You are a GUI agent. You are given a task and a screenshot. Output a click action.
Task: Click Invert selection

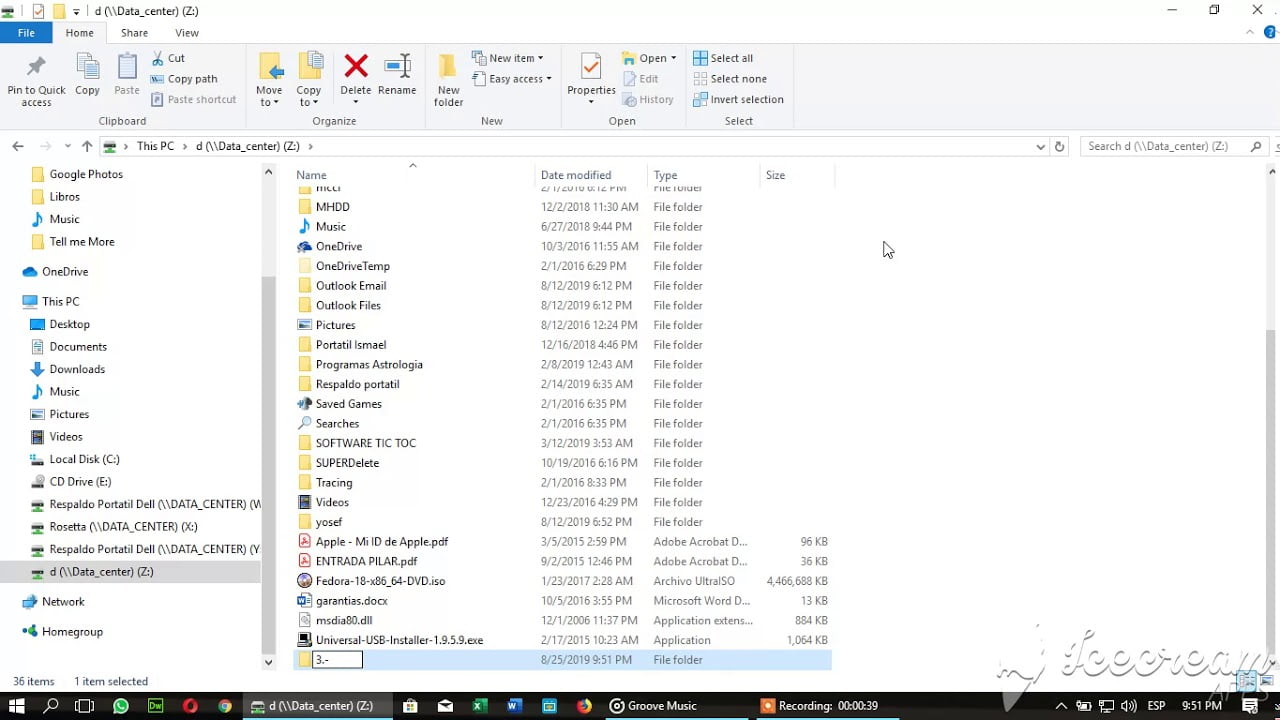click(x=738, y=99)
